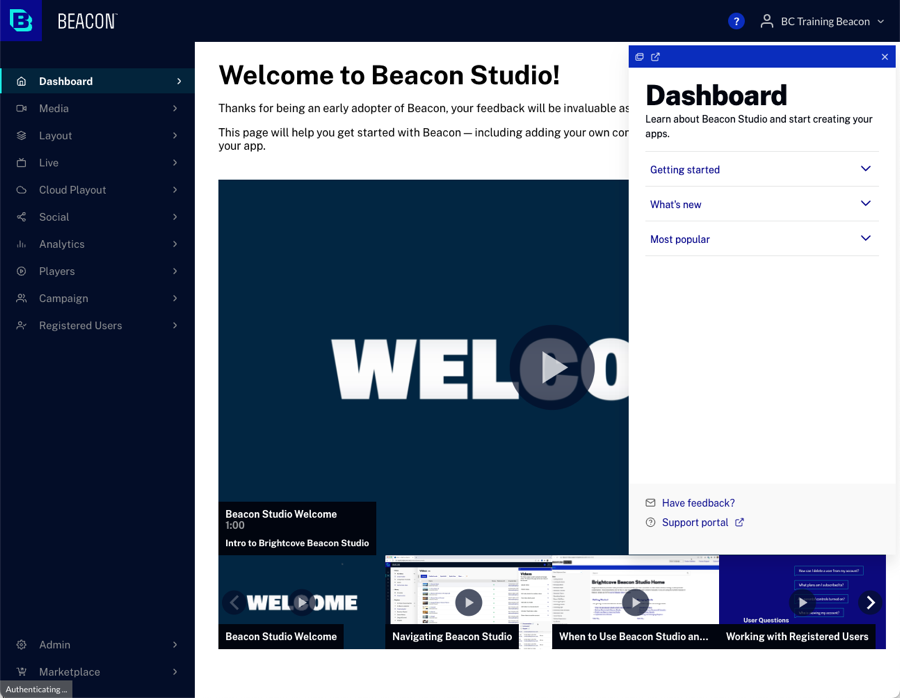The image size is (900, 698).
Task: Expand the Most popular section
Action: pos(762,239)
